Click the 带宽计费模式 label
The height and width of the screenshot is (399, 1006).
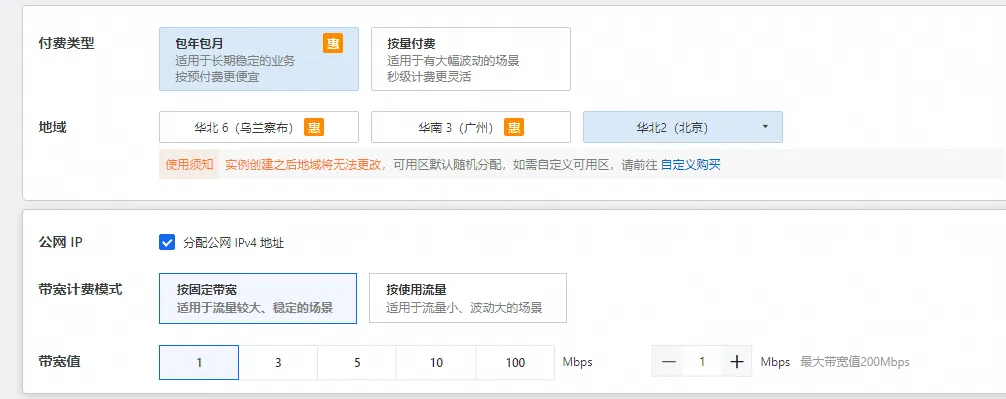point(80,289)
